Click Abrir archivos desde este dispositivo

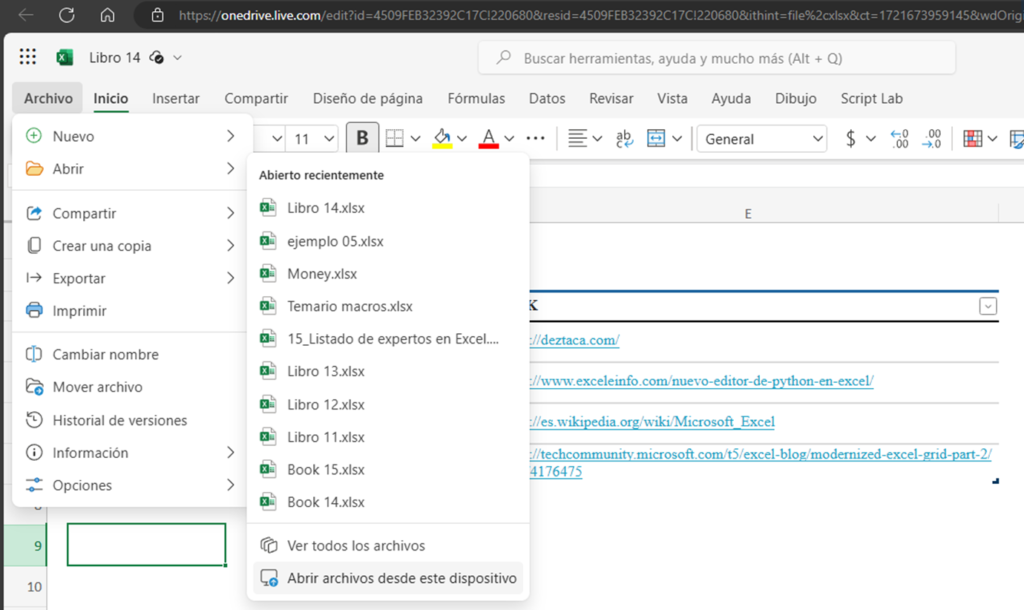(388, 578)
